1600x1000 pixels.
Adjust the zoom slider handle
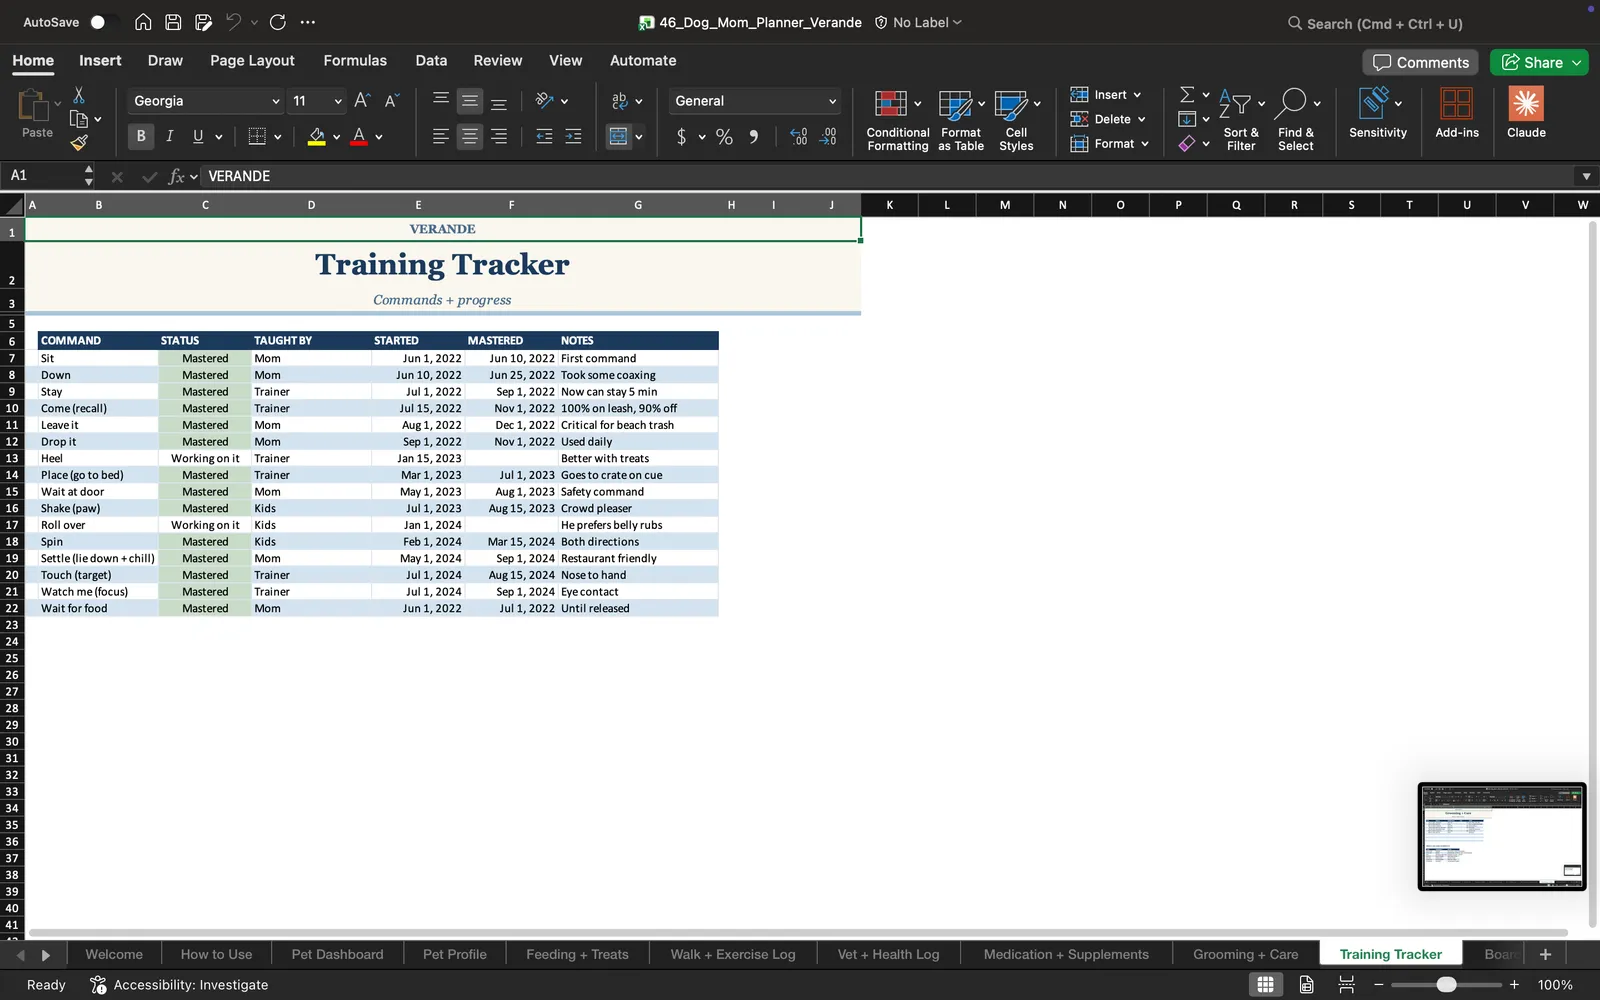(1446, 985)
